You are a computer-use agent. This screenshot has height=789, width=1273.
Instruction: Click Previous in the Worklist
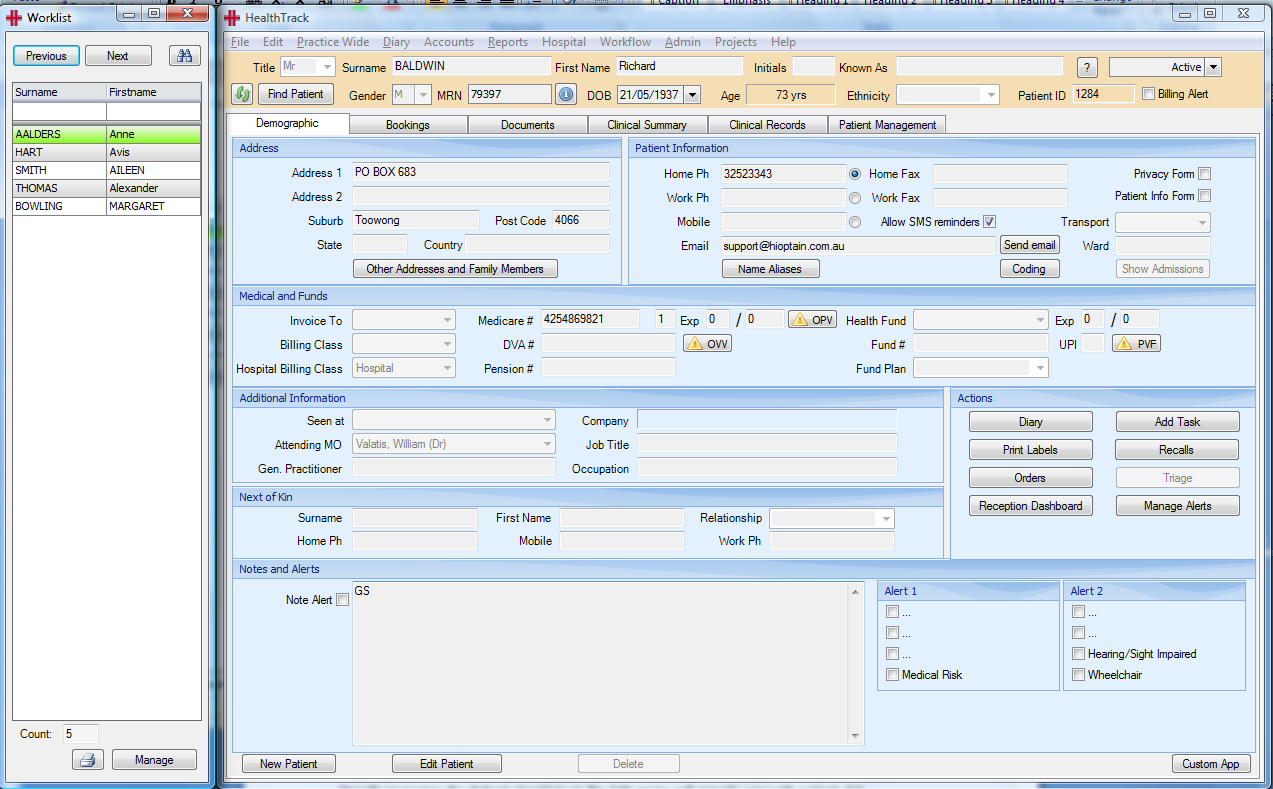point(46,56)
